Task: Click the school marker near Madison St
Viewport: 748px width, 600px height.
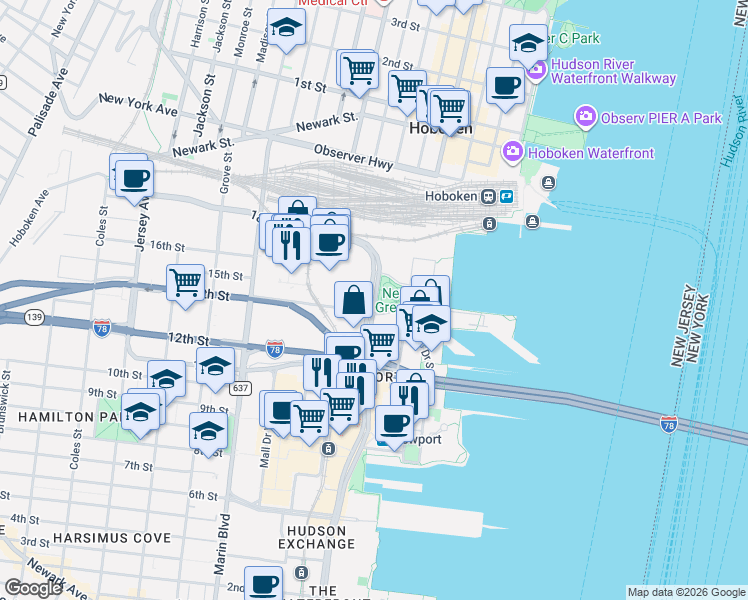Action: (286, 28)
